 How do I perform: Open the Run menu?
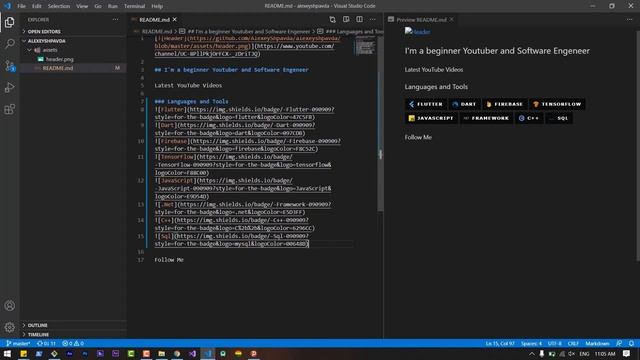coord(113,6)
